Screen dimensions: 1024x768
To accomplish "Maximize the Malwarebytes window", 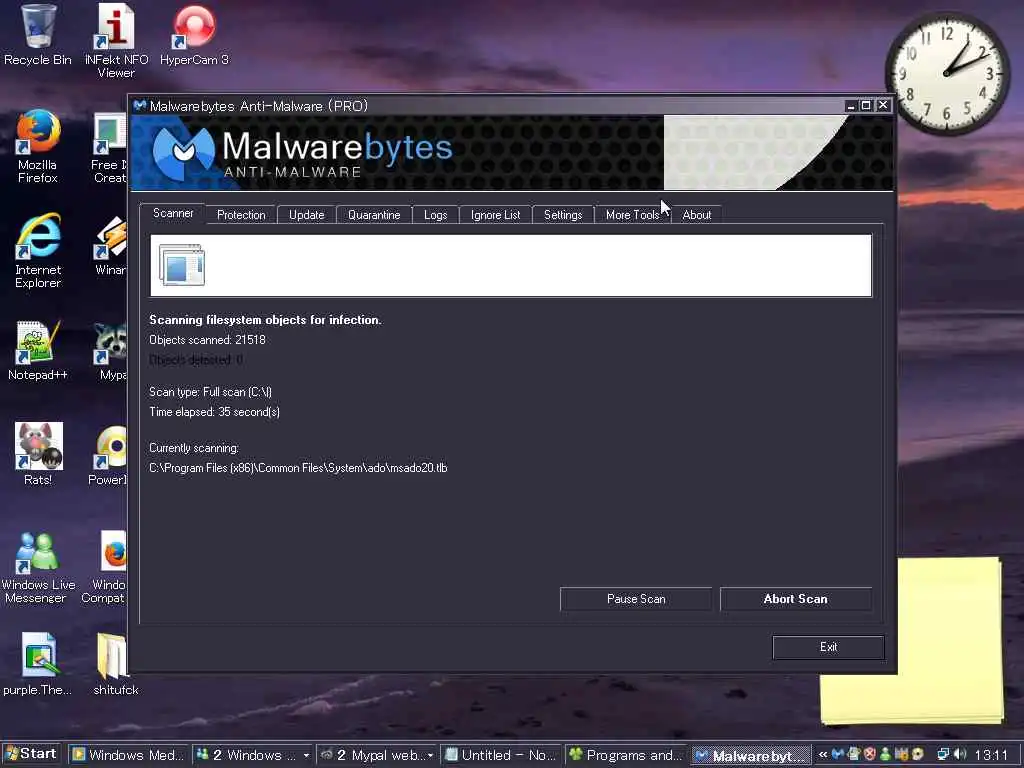I will (866, 105).
